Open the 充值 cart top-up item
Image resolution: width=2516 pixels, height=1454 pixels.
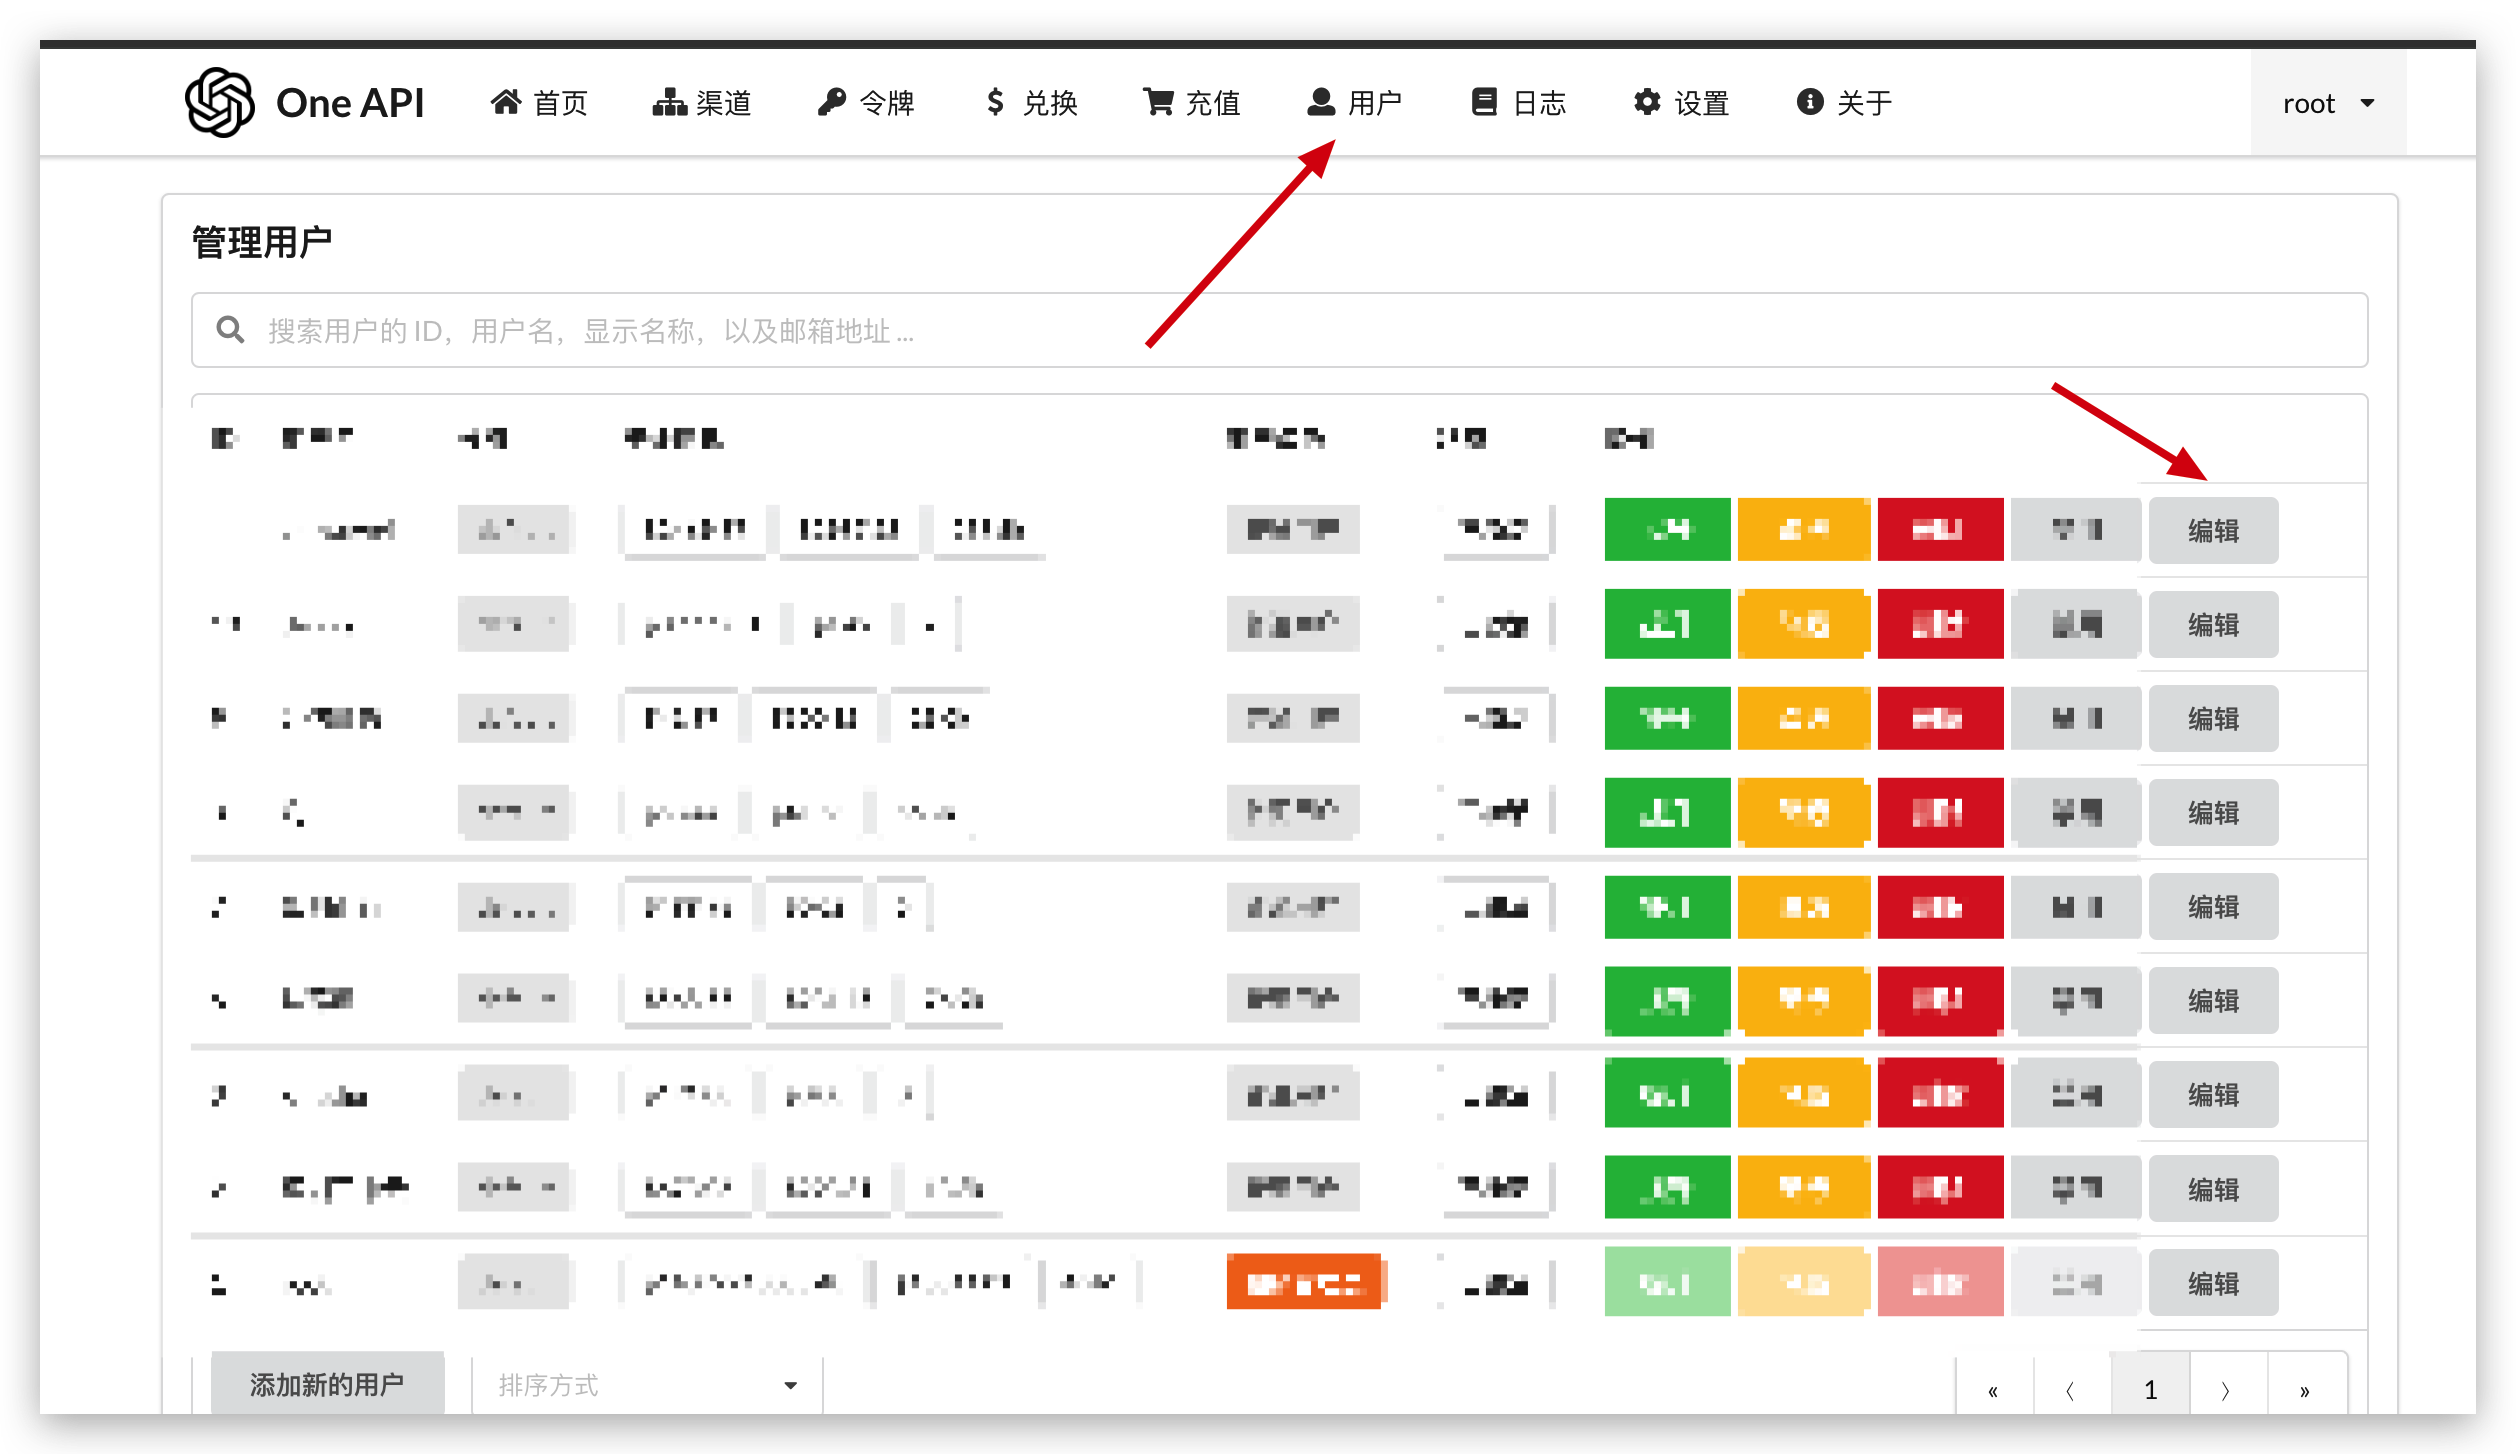pos(1192,103)
